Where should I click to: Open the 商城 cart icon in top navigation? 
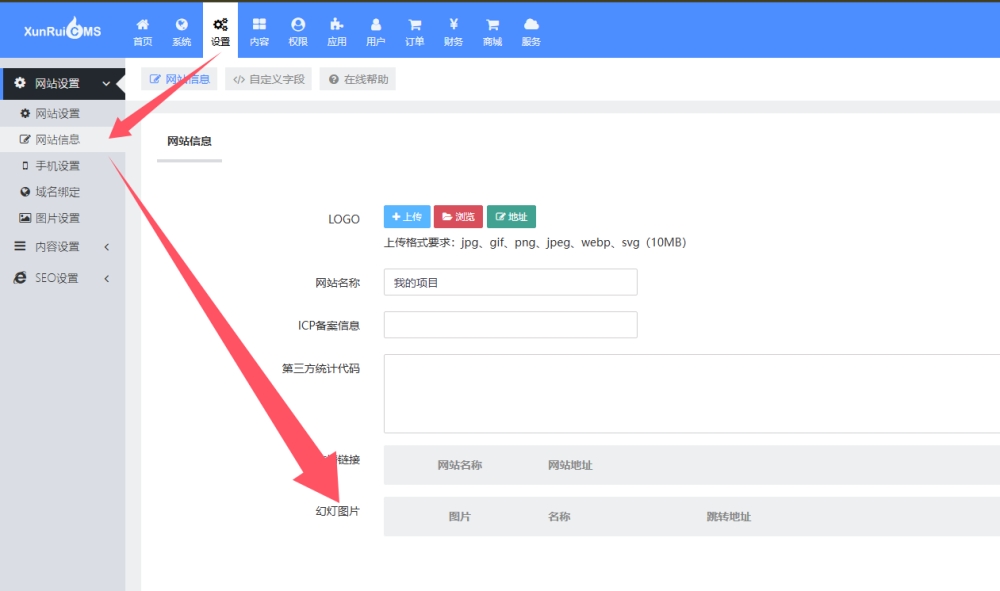tap(492, 24)
